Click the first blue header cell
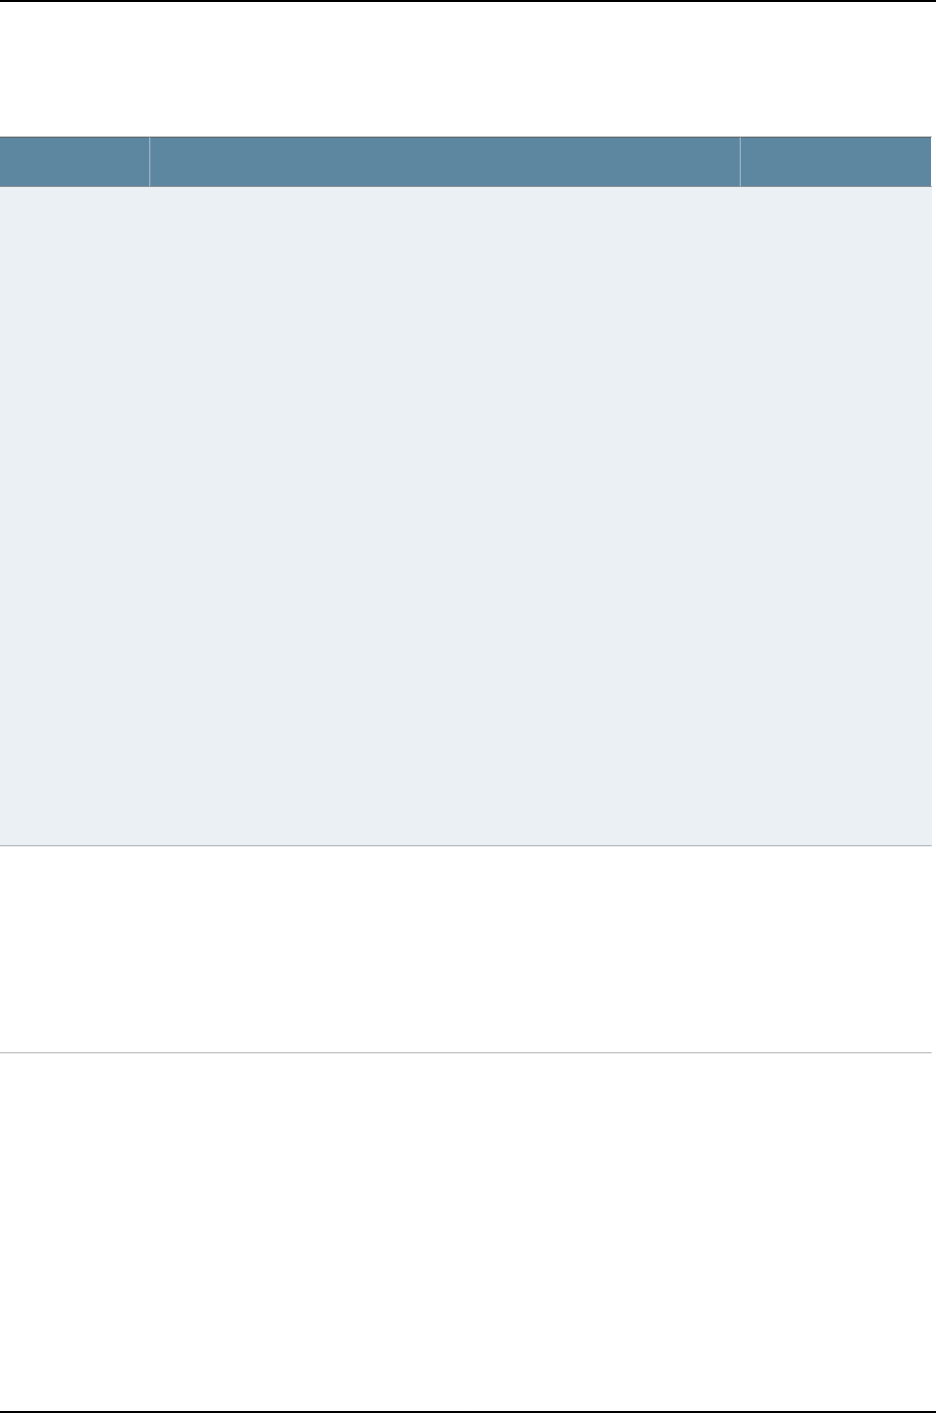 coord(74,162)
